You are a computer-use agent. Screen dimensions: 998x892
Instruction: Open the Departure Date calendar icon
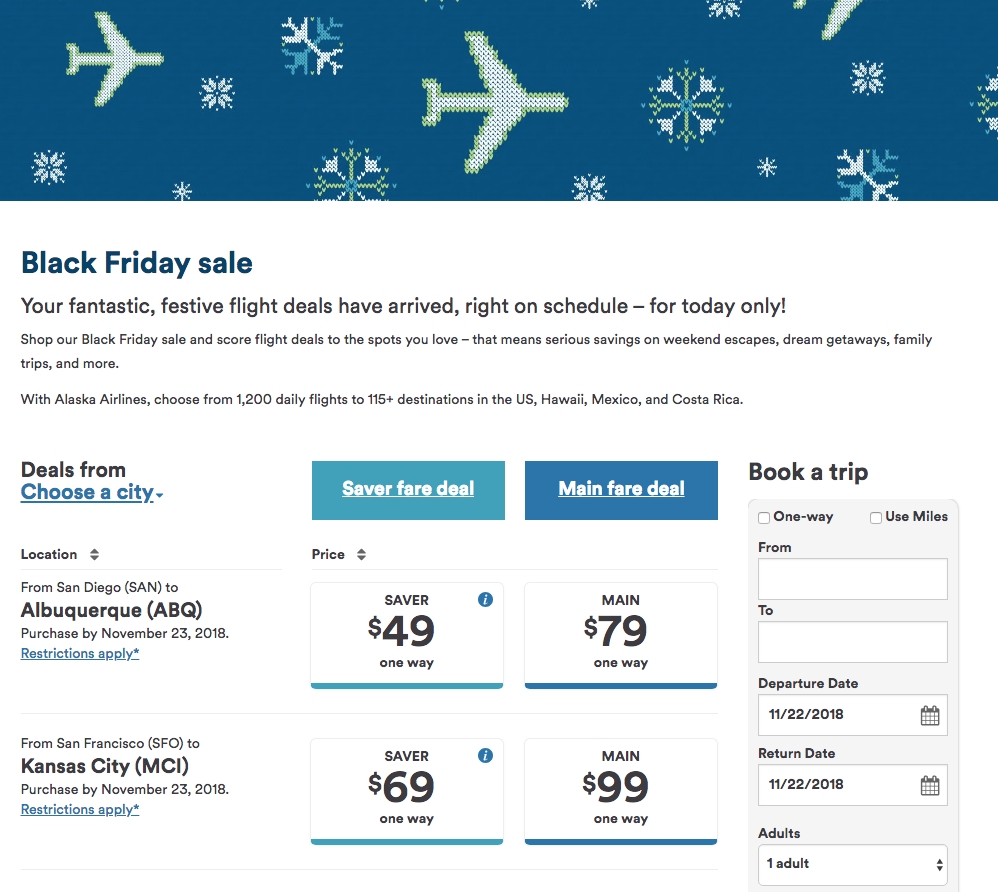930,715
